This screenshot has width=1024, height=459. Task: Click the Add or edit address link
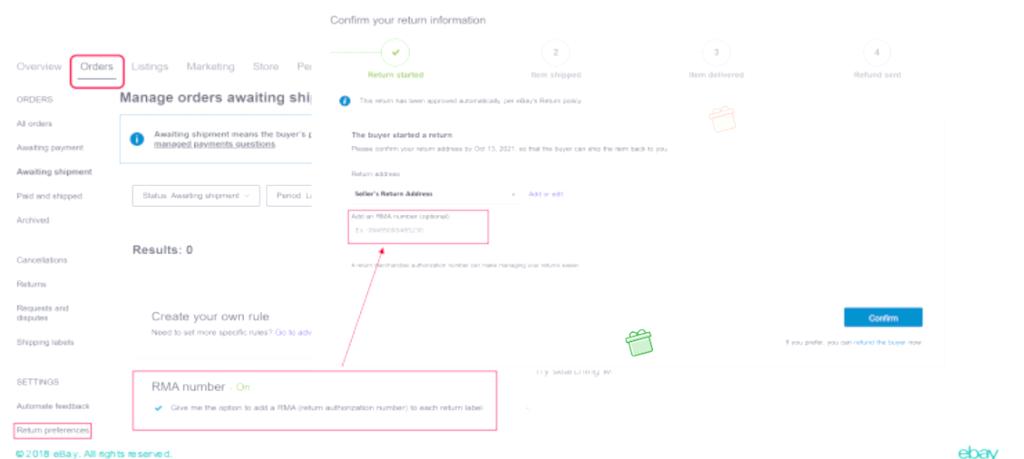pos(545,194)
